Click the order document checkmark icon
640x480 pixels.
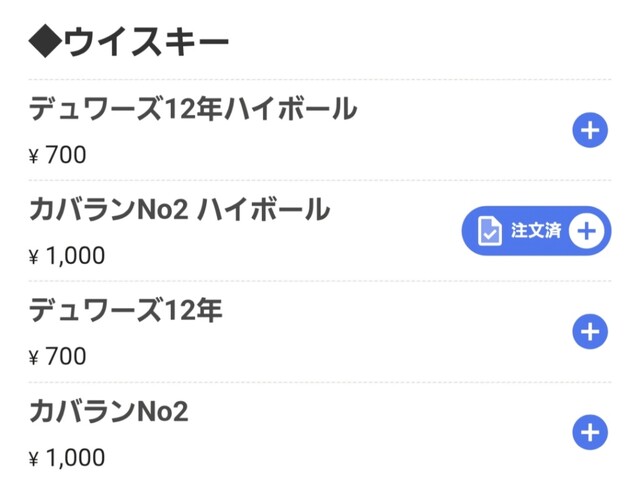pos(490,231)
